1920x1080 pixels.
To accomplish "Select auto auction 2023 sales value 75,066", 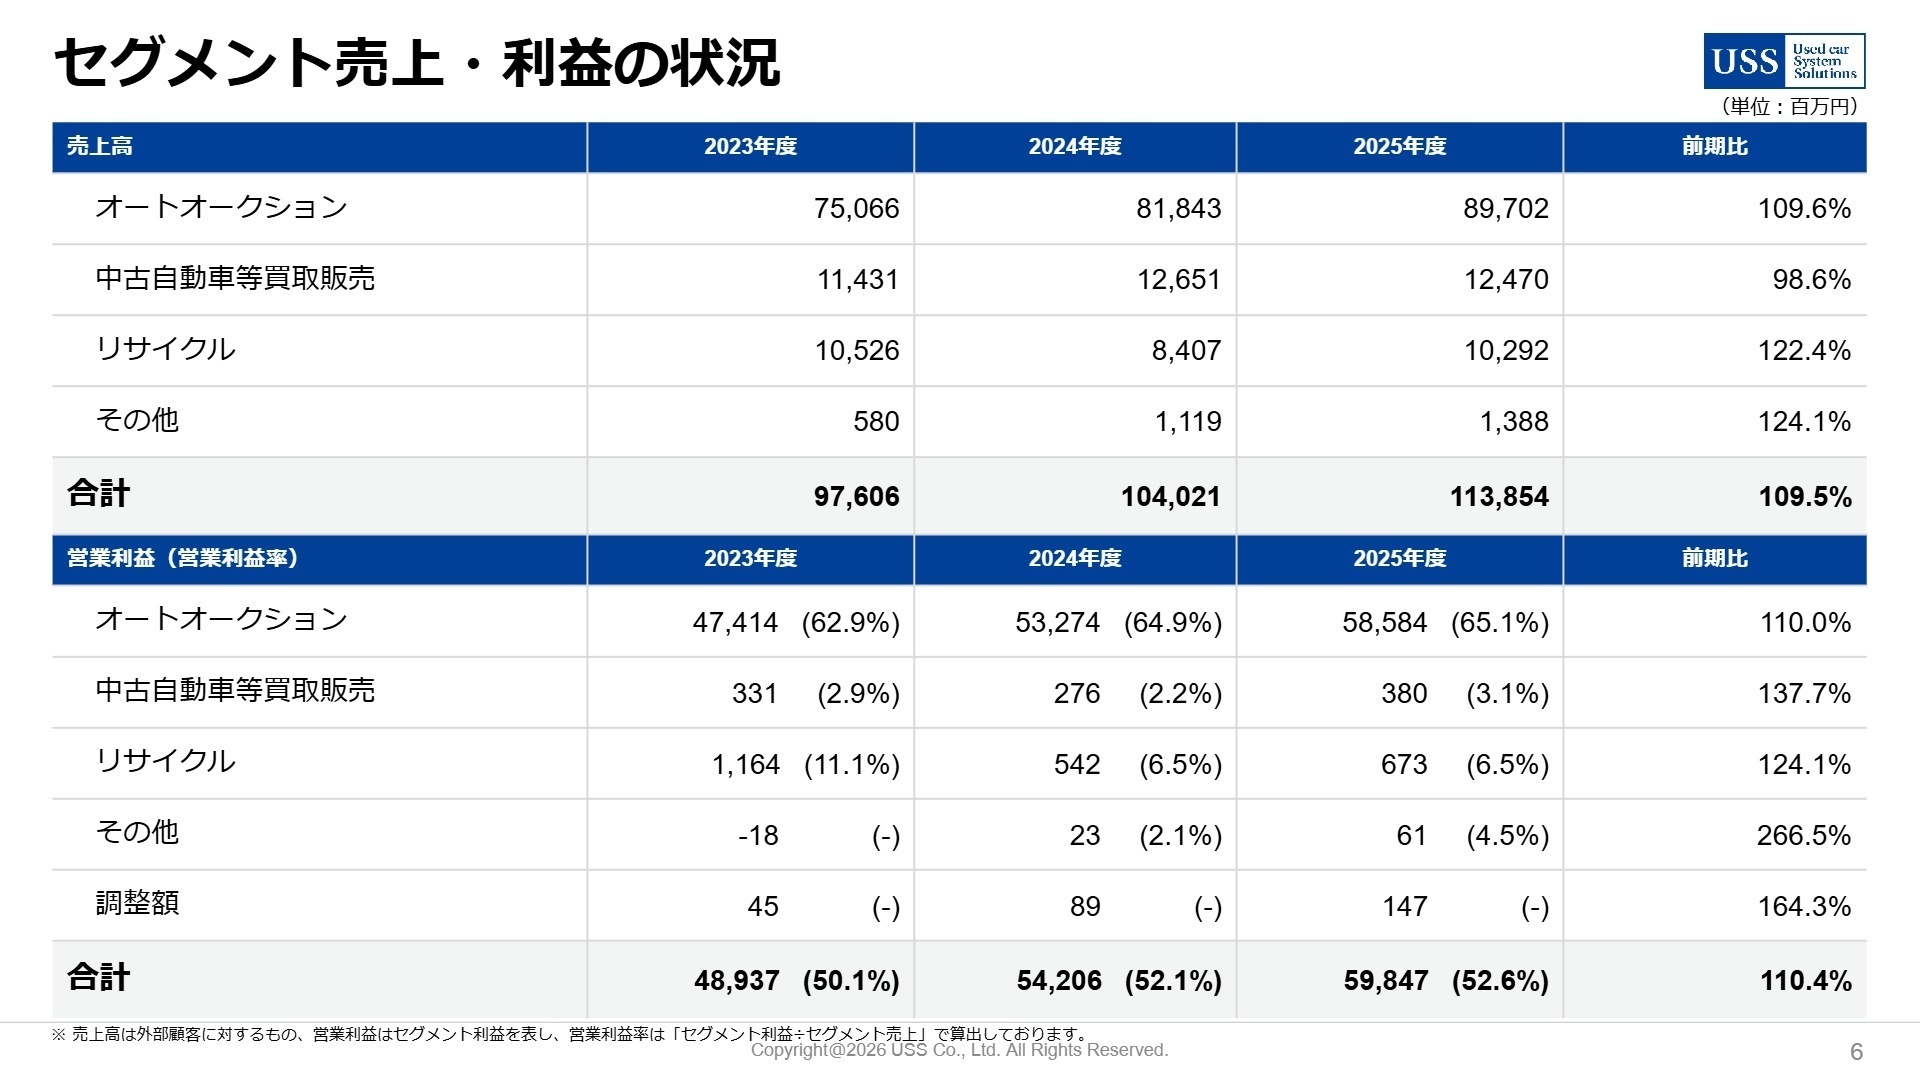I will pos(856,208).
